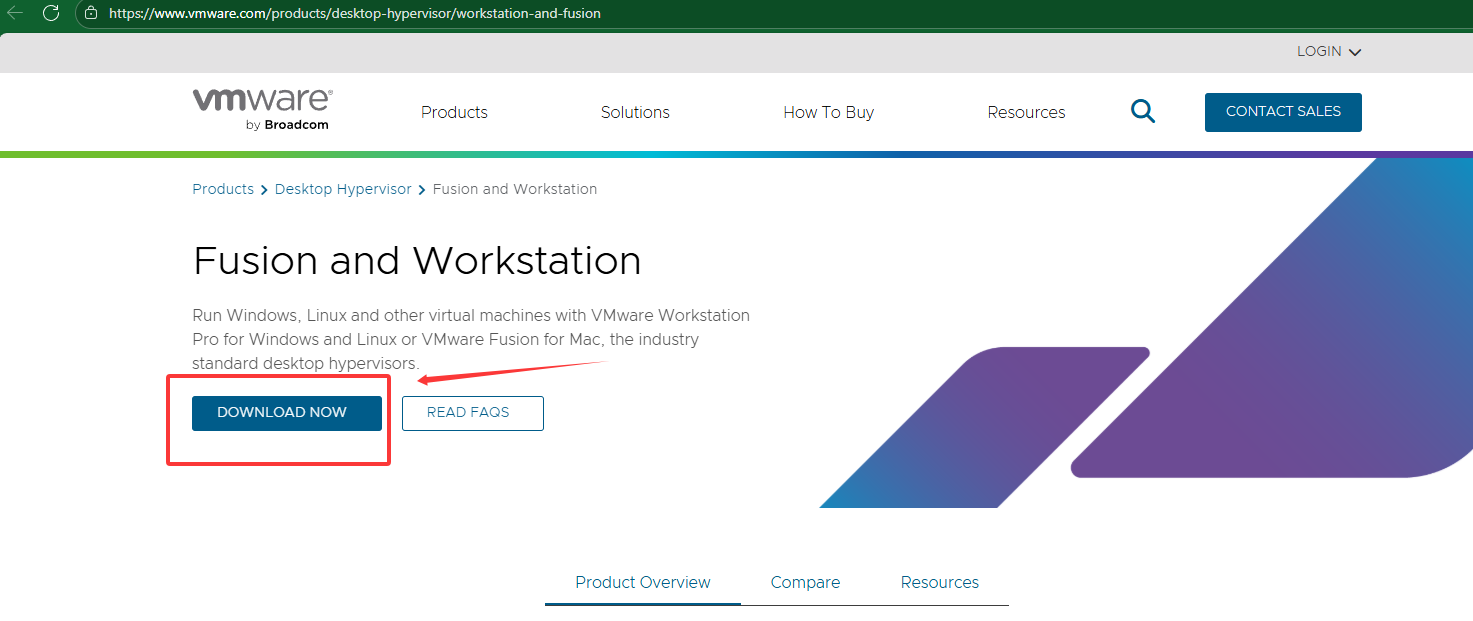The height and width of the screenshot is (621, 1473).
Task: Open the search magnifier icon
Action: click(1143, 111)
